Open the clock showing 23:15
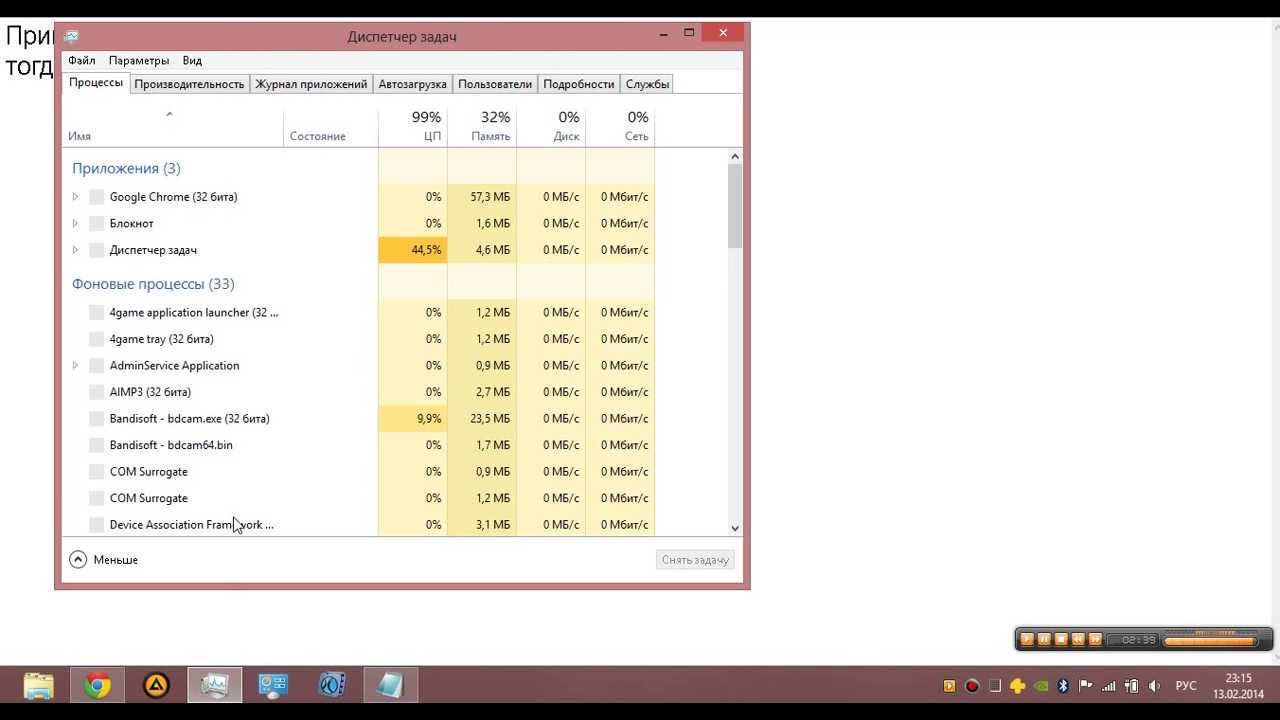 pos(1238,686)
